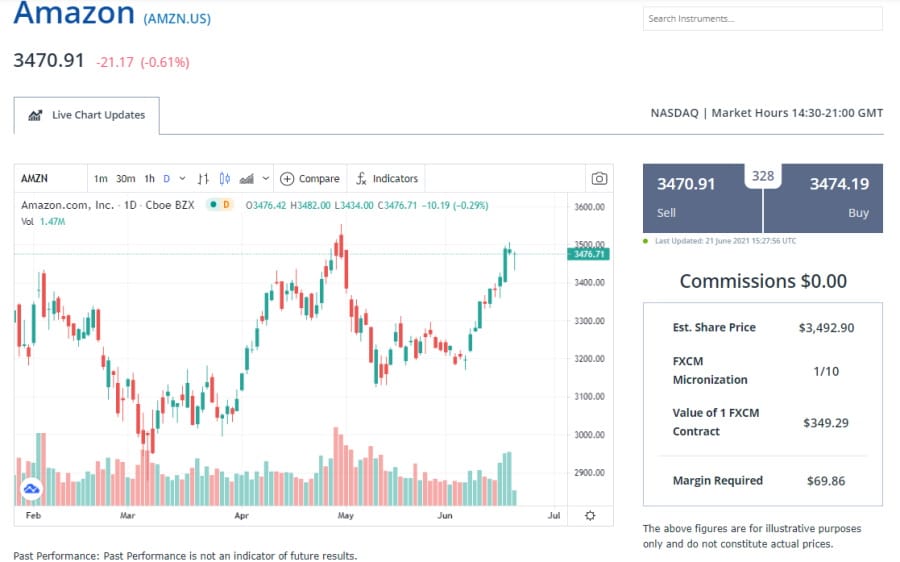900x562 pixels.
Task: Click the spread value 328
Action: (x=763, y=176)
